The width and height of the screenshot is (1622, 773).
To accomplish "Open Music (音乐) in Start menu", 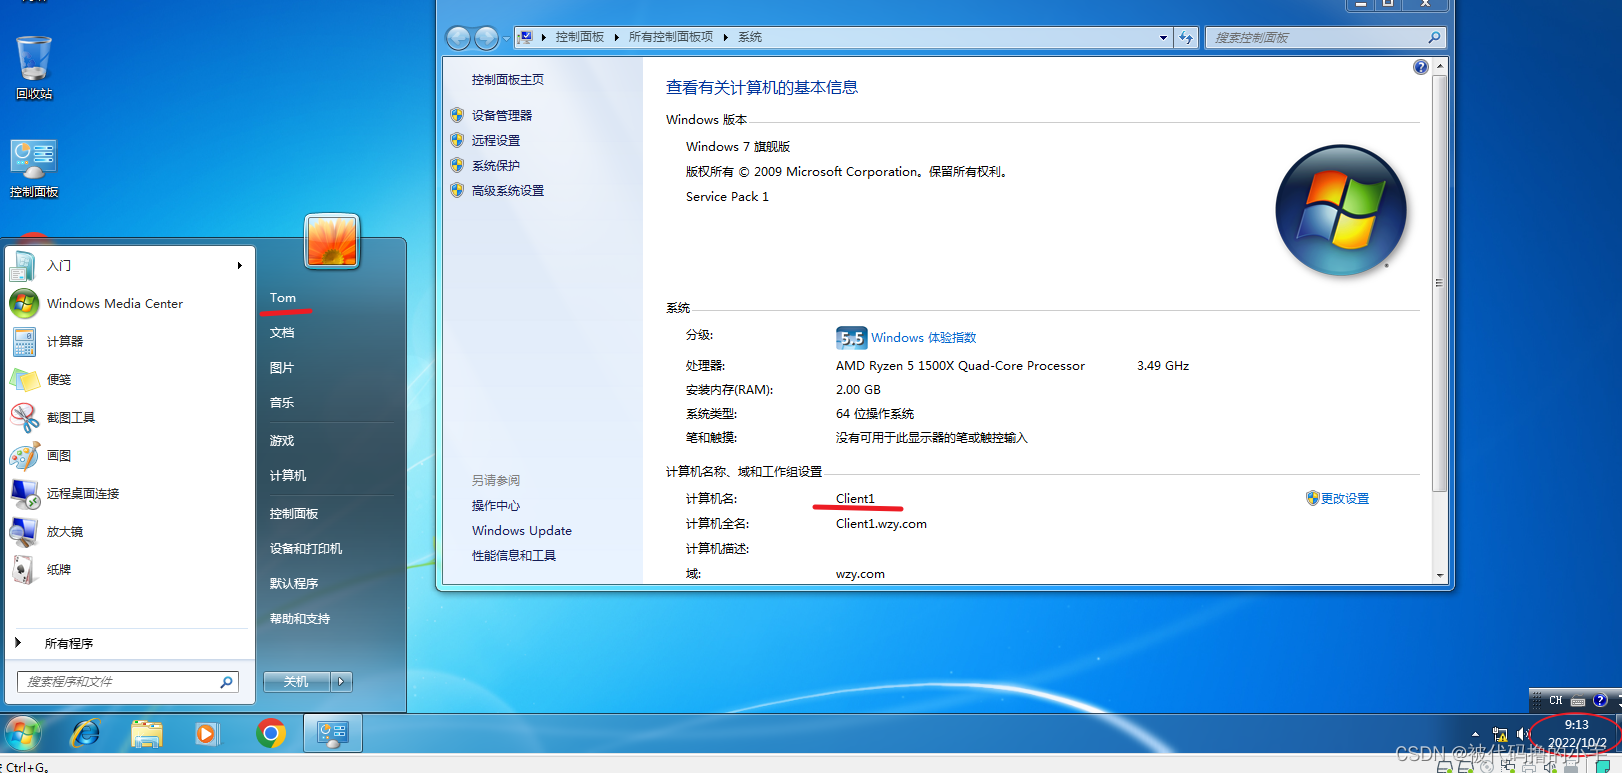I will tap(282, 403).
